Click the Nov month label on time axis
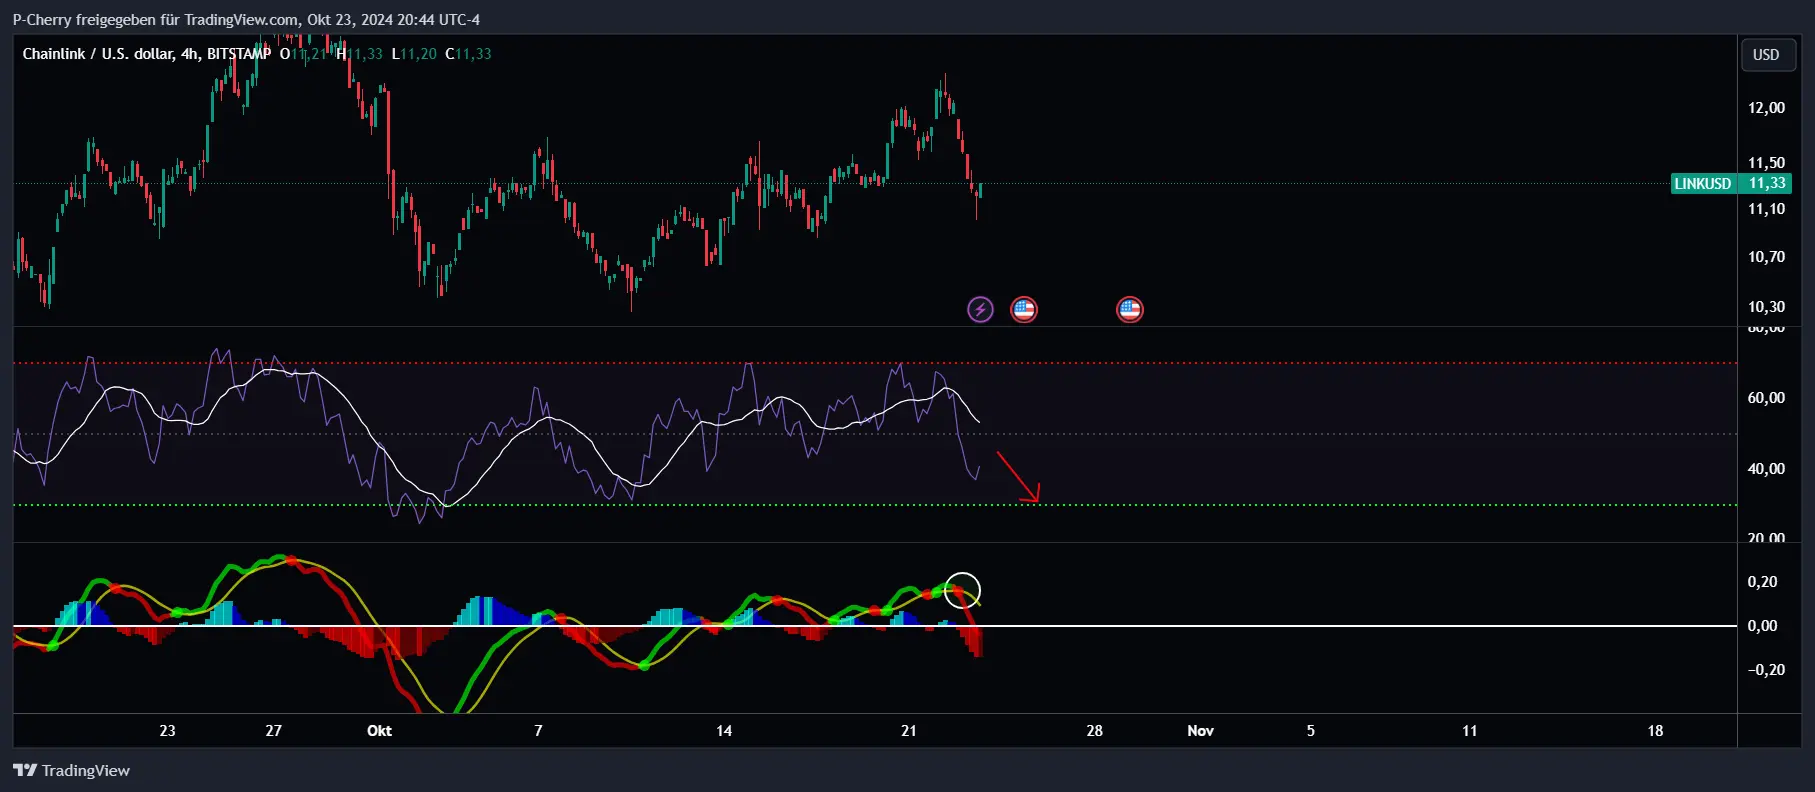1815x792 pixels. tap(1200, 731)
